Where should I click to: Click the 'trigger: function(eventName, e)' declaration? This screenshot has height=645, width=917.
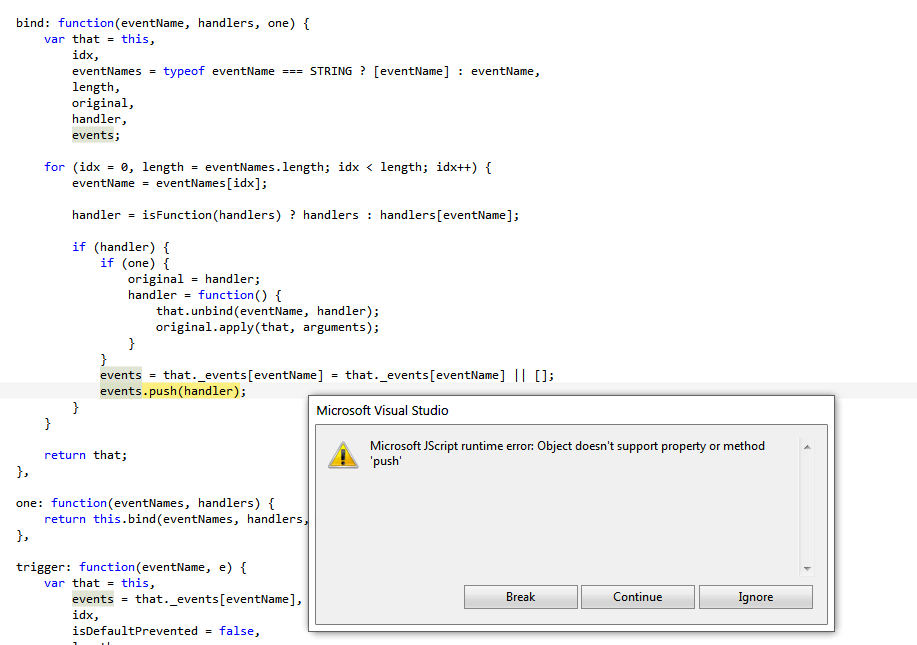tap(131, 567)
